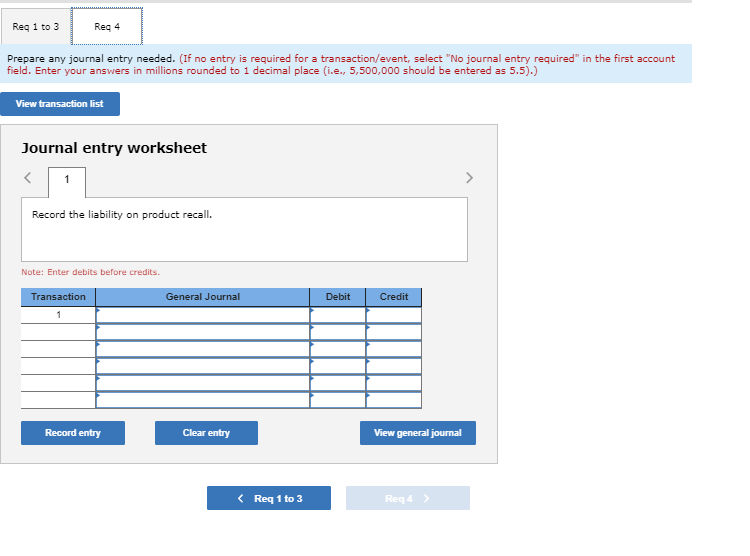Navigate back via bottom Req 1 to 3 button
Image resolution: width=750 pixels, height=556 pixels.
click(x=269, y=498)
